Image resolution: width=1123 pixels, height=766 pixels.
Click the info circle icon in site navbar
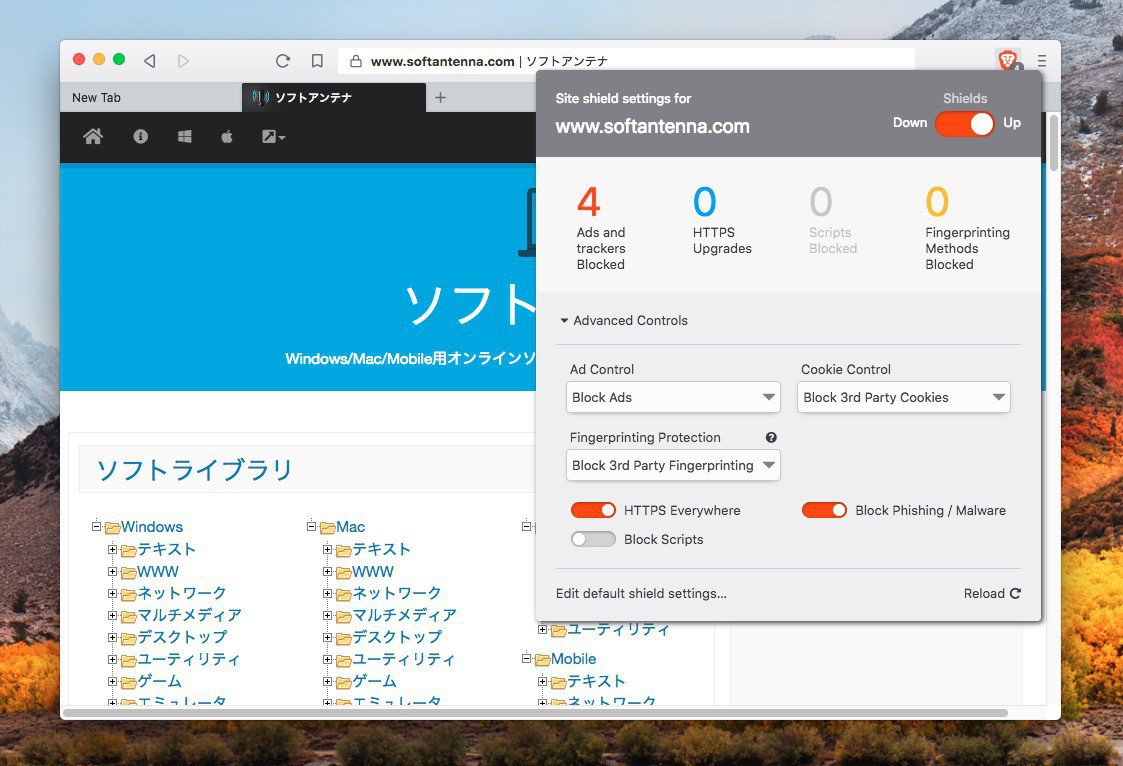coord(140,136)
